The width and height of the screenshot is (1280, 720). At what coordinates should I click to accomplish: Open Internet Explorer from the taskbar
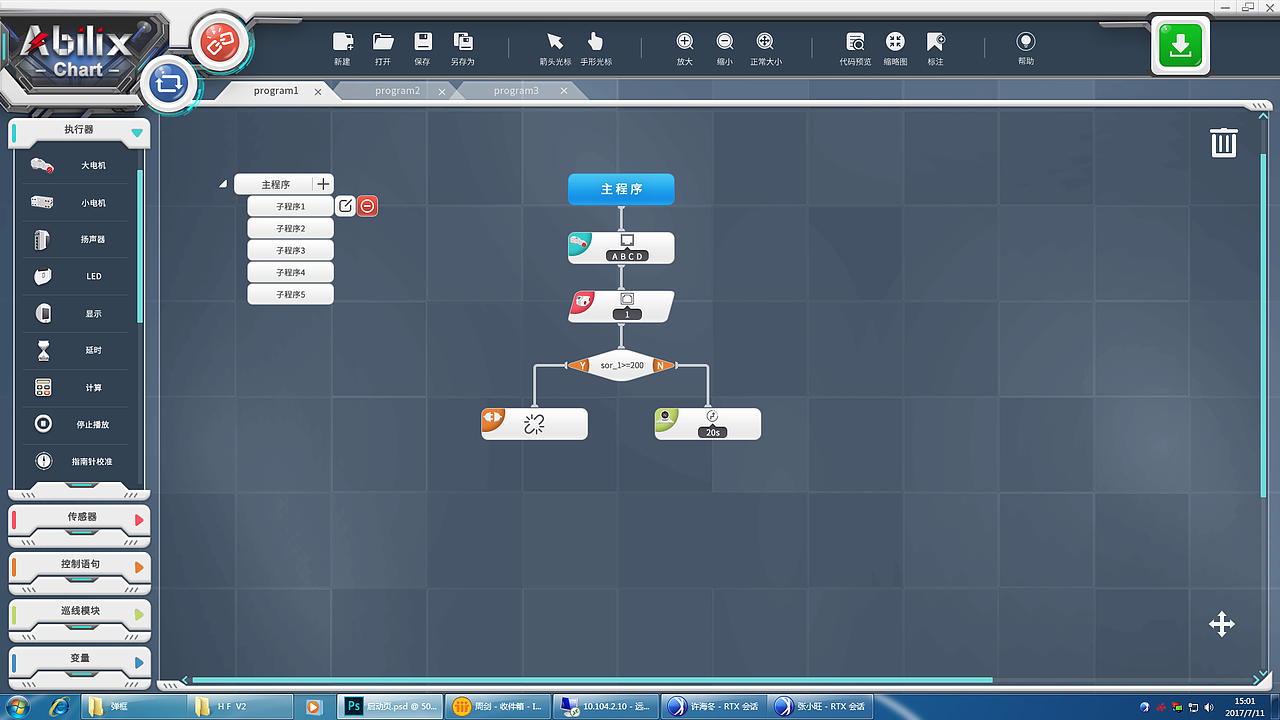click(62, 706)
